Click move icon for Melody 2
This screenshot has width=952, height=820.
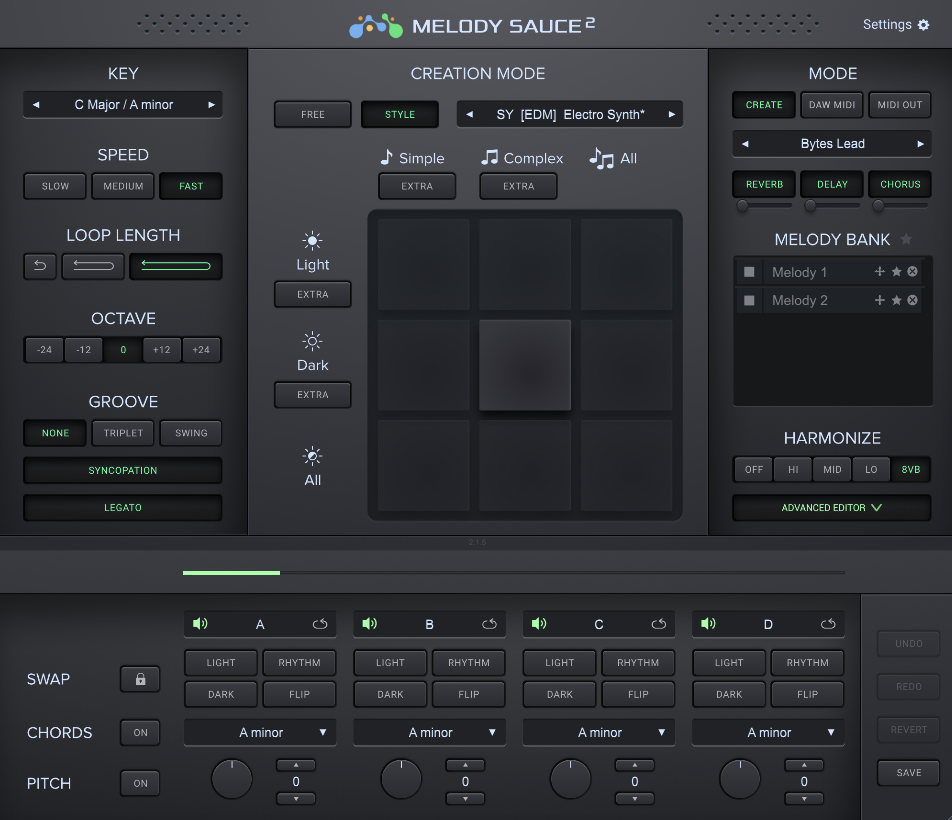tap(880, 300)
